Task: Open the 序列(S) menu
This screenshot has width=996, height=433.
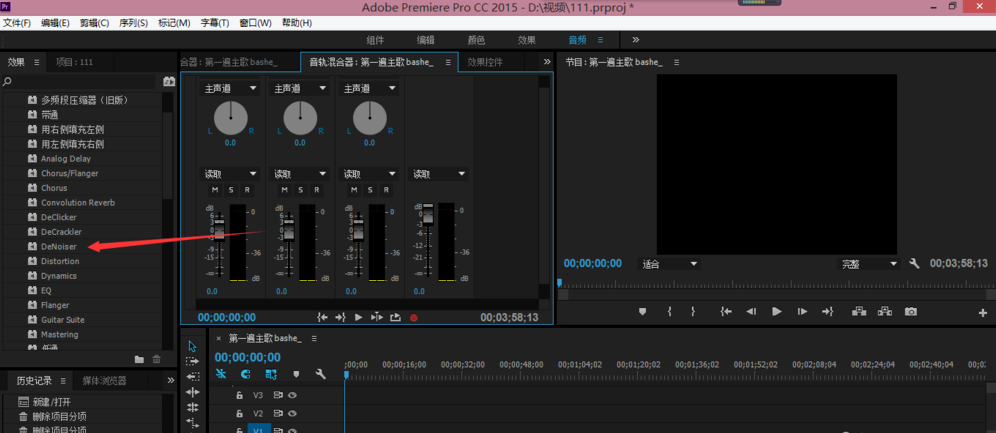Action: (133, 22)
